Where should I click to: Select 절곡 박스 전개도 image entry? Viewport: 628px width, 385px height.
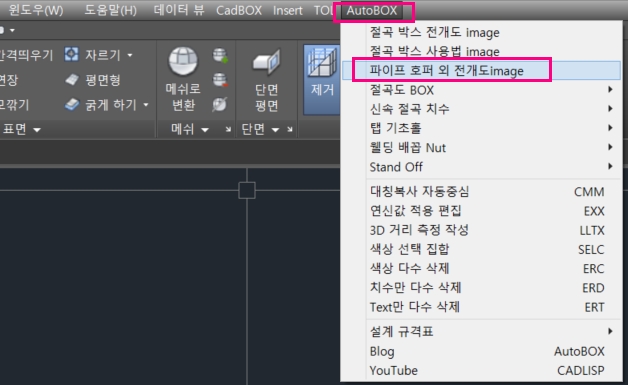(481, 32)
